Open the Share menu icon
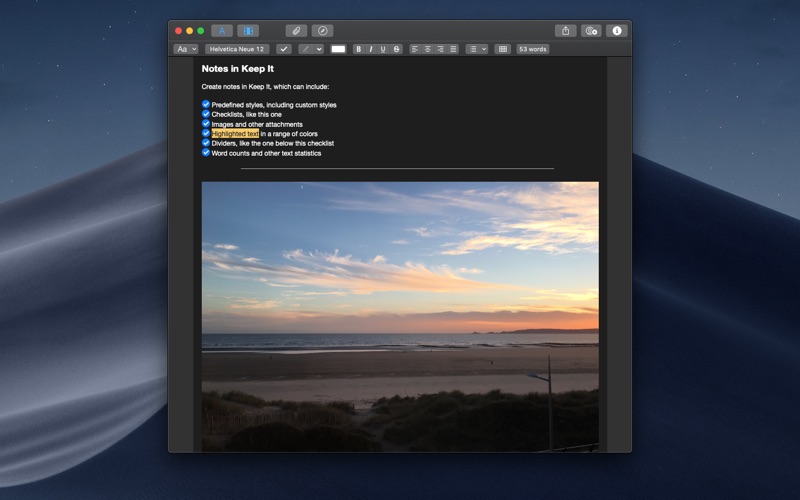This screenshot has width=800, height=500. click(566, 31)
